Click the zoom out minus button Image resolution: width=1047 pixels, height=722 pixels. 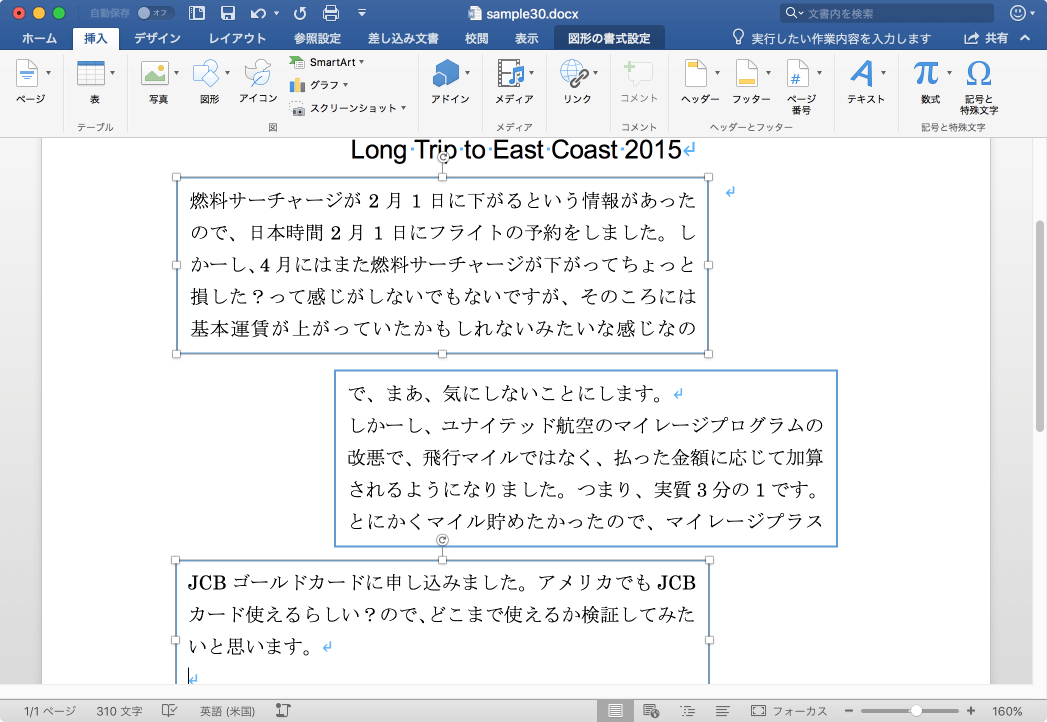tap(849, 711)
